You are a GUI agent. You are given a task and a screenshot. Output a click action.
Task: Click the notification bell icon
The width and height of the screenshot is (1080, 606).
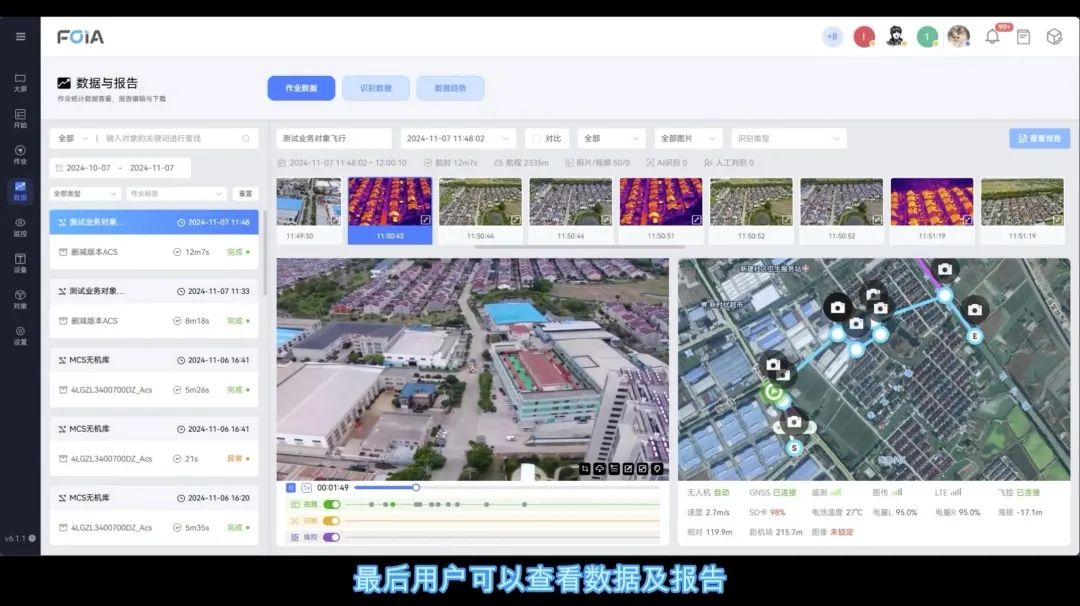[992, 37]
